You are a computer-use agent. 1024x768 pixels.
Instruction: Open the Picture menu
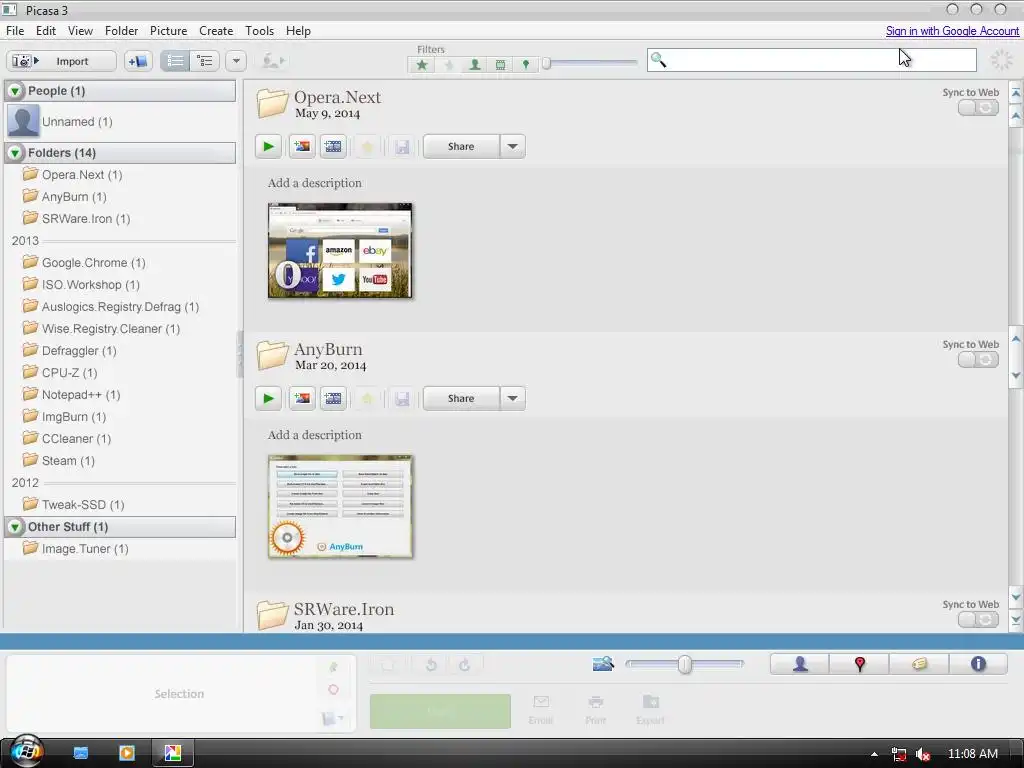168,31
